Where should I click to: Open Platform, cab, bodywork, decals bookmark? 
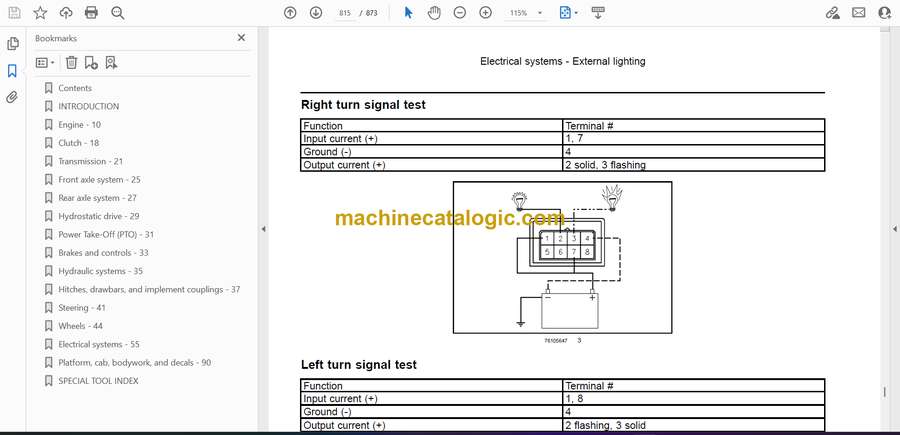[134, 363]
